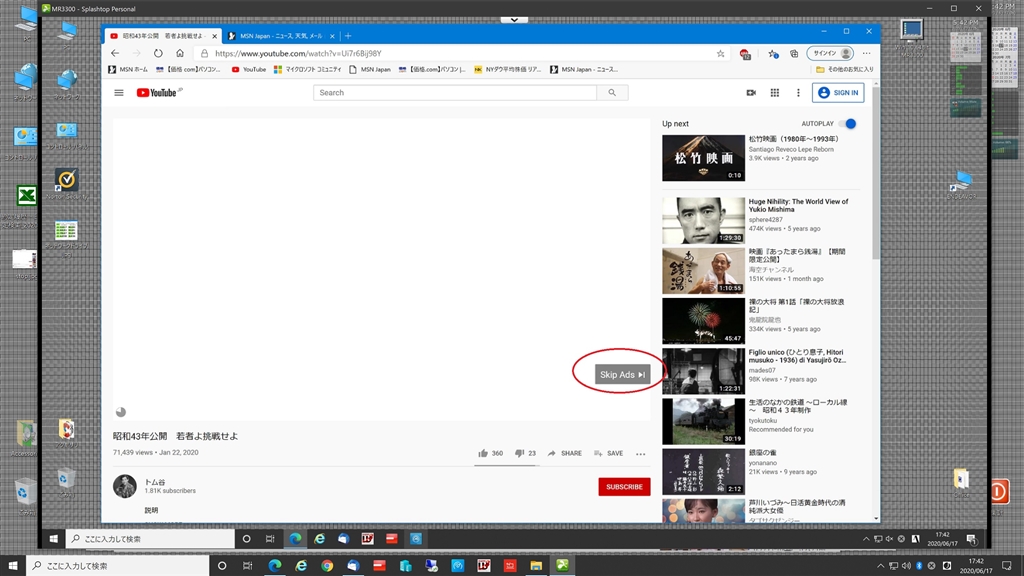
Task: Like the video with thumbs up icon
Action: click(x=483, y=453)
